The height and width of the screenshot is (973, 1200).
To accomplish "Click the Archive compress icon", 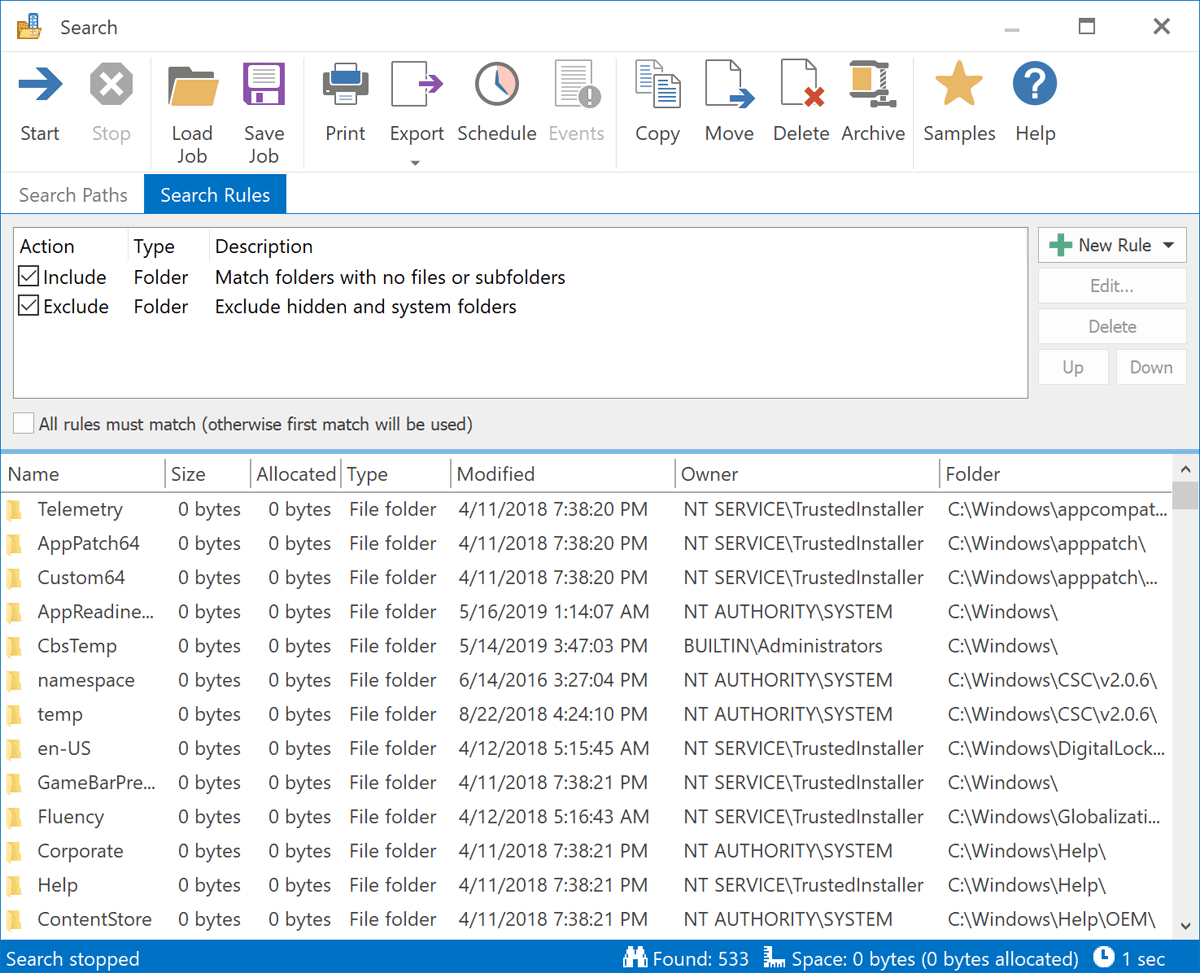I will click(873, 85).
